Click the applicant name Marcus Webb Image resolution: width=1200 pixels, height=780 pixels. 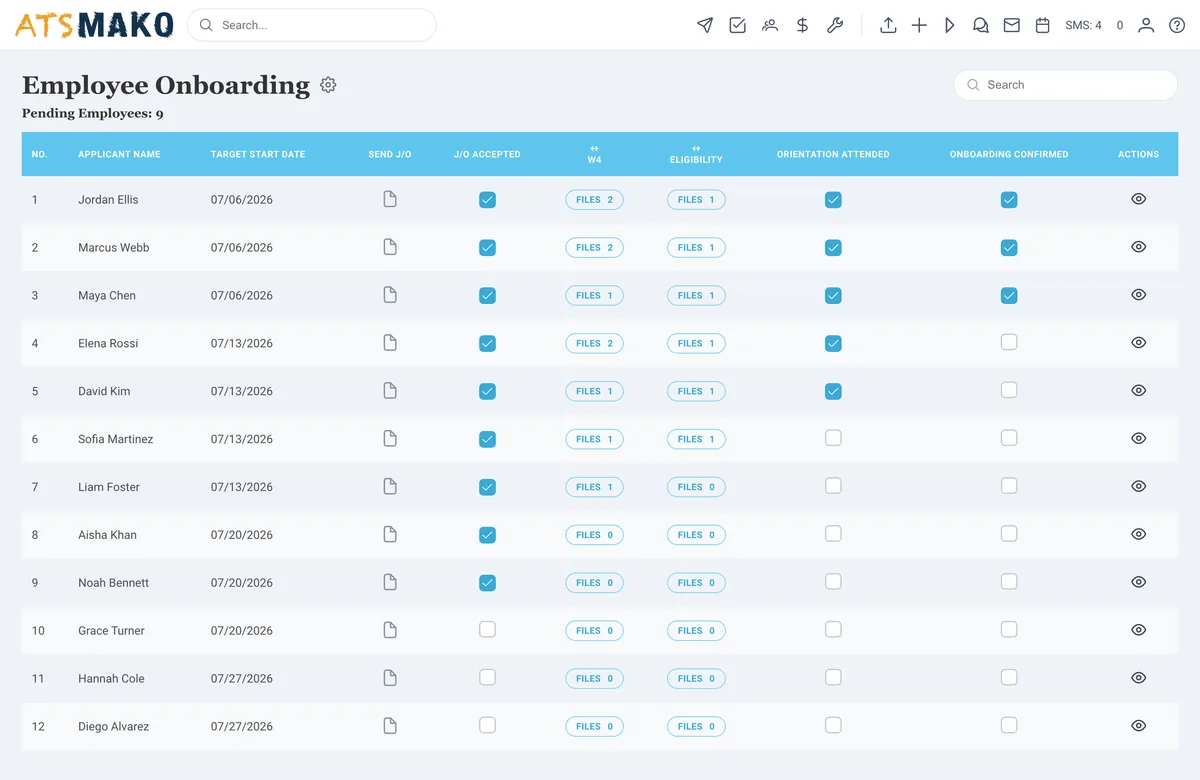114,247
